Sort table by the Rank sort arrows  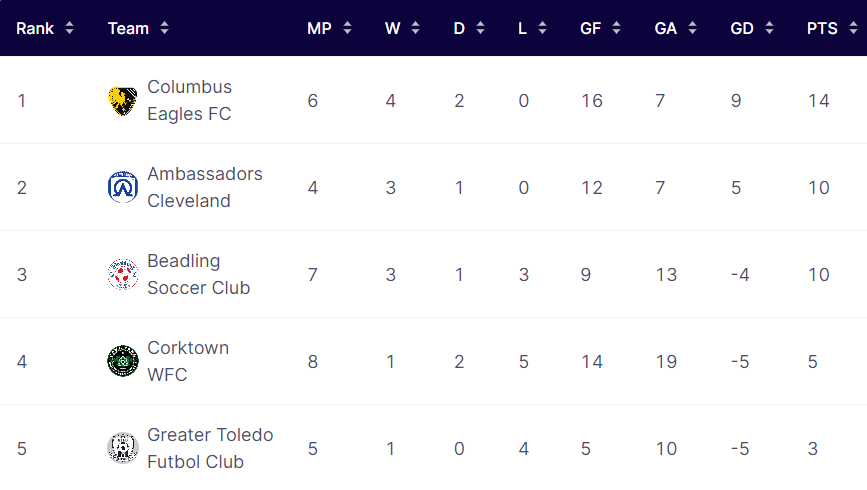(x=69, y=28)
